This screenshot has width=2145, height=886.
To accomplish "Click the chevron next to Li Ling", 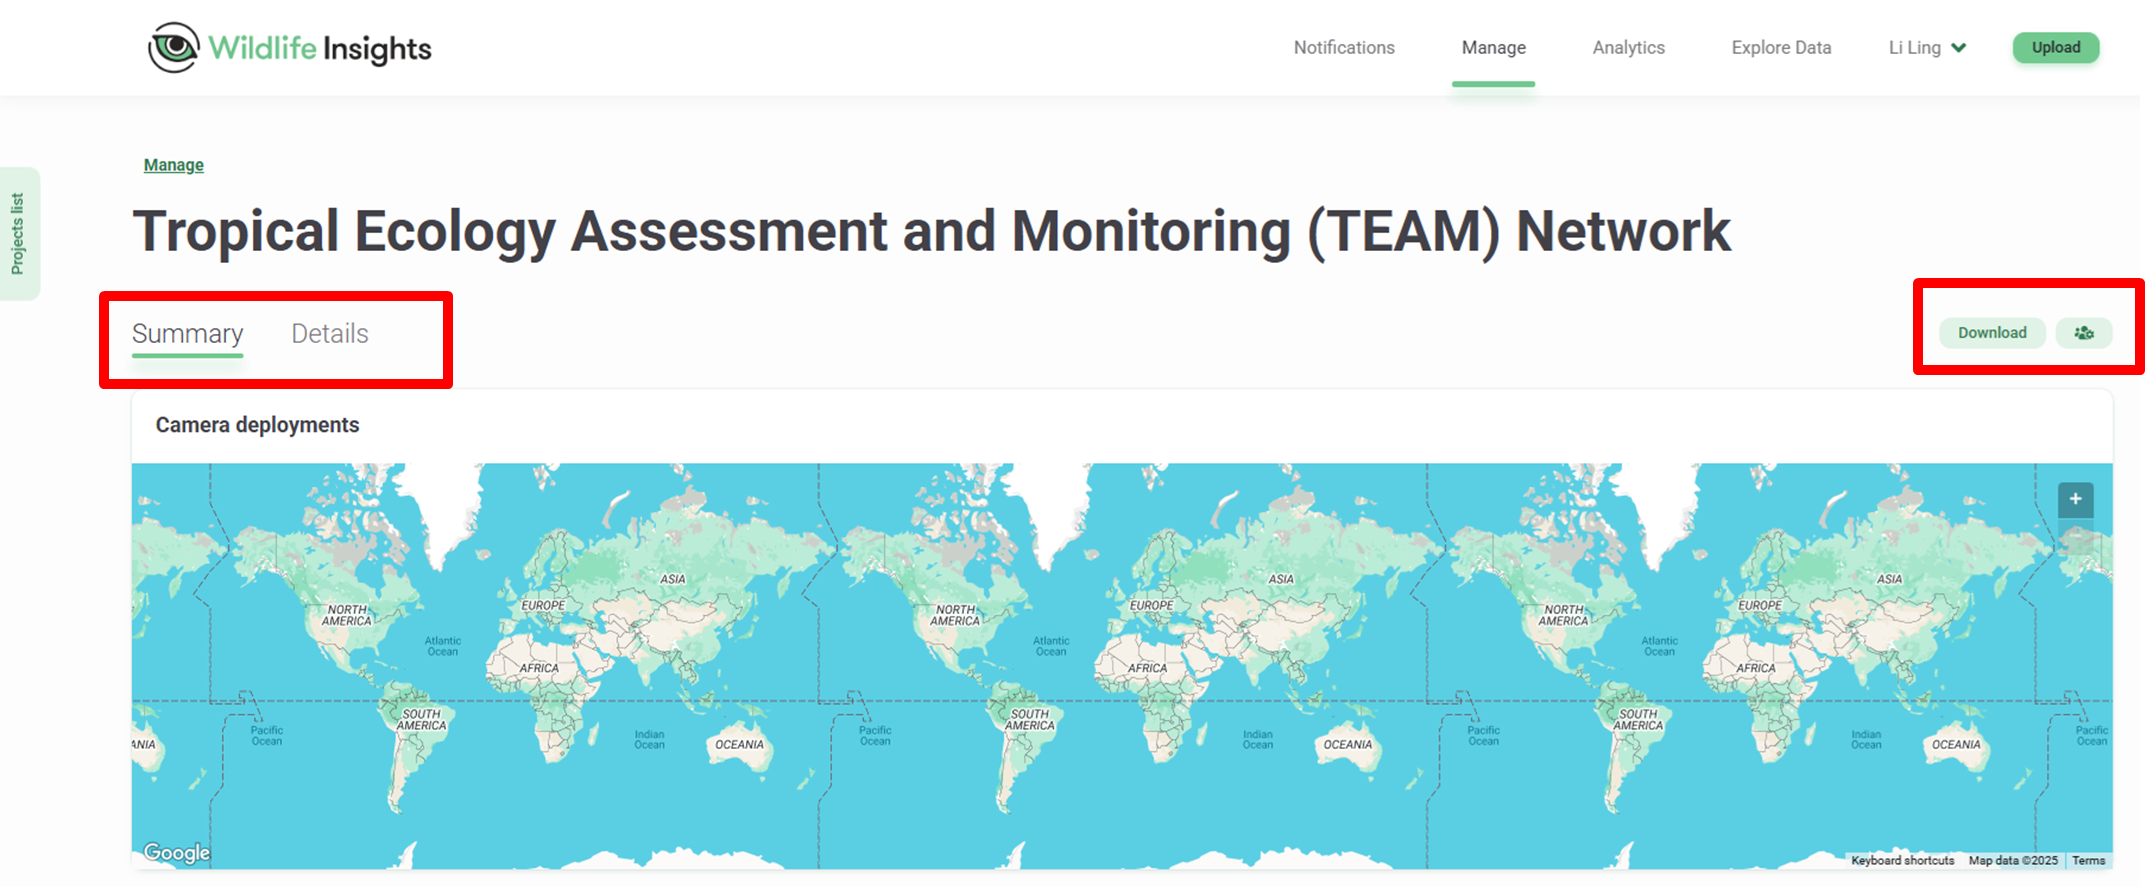I will (1959, 48).
